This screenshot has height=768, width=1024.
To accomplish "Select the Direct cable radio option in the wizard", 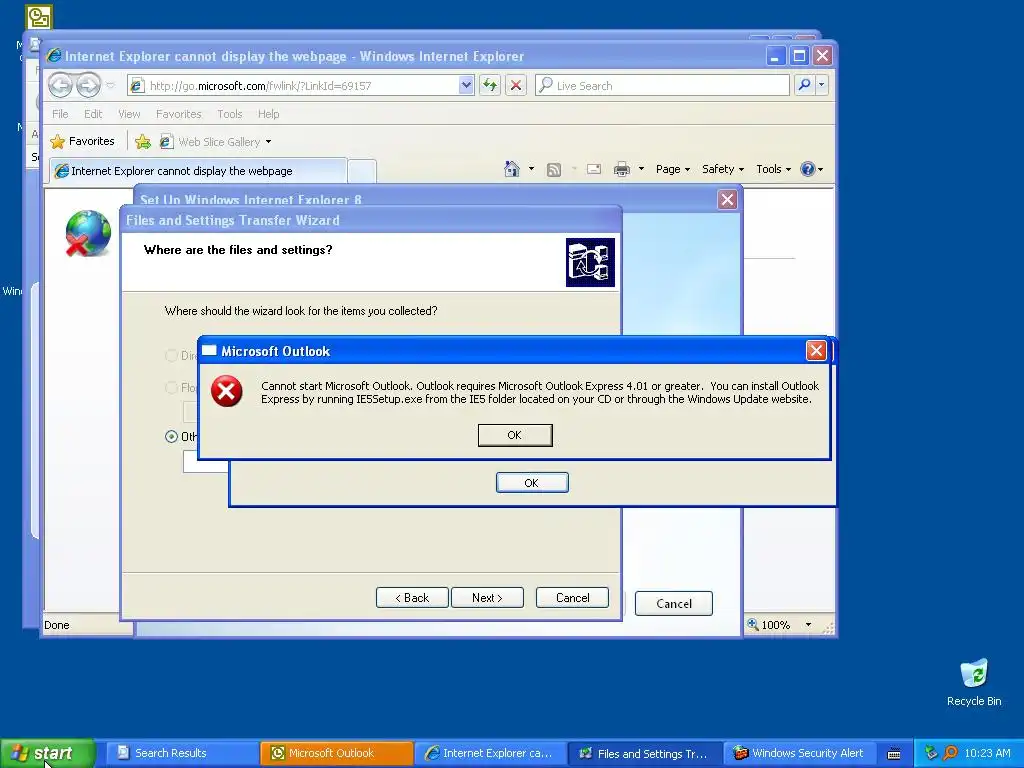I will point(171,355).
